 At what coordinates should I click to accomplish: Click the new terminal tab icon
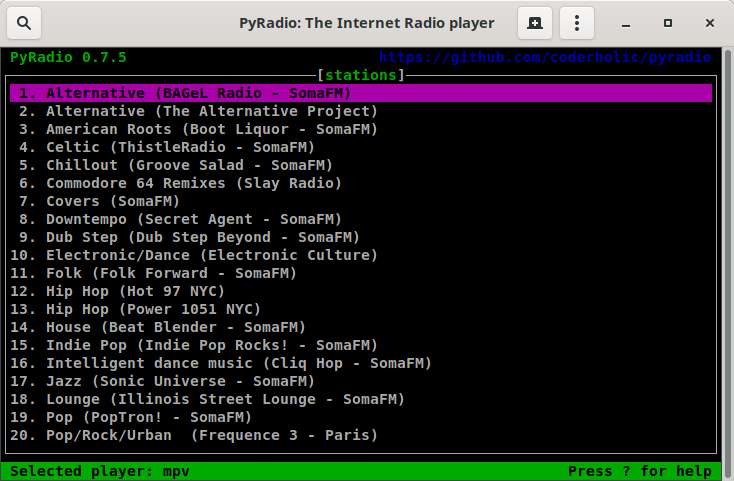pos(535,23)
